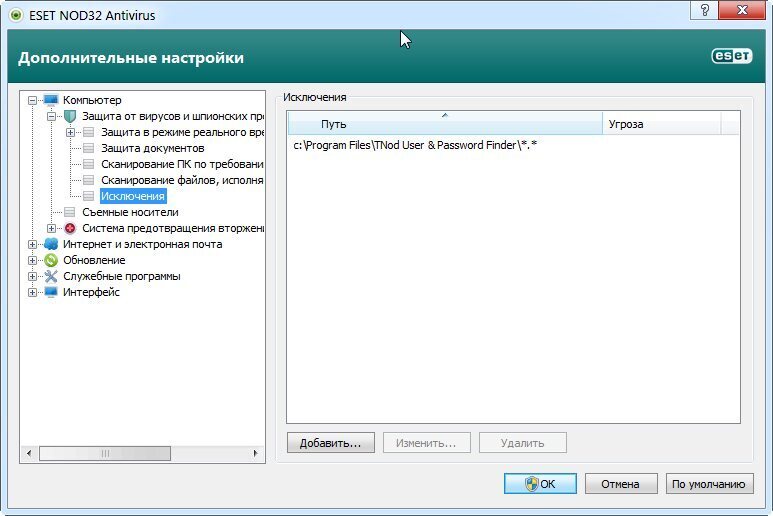Viewport: 773px width, 516px height.
Task: Click the Компьютер monitor icon in tree
Action: pos(51,100)
